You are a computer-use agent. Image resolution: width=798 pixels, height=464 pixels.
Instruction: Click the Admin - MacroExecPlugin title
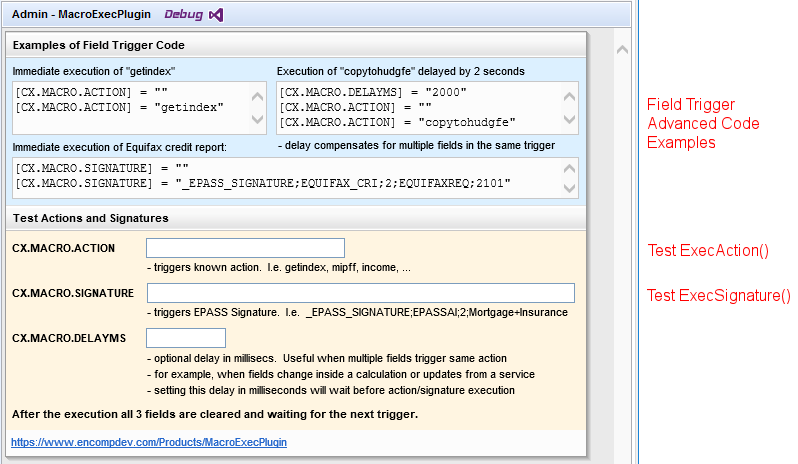tap(81, 14)
